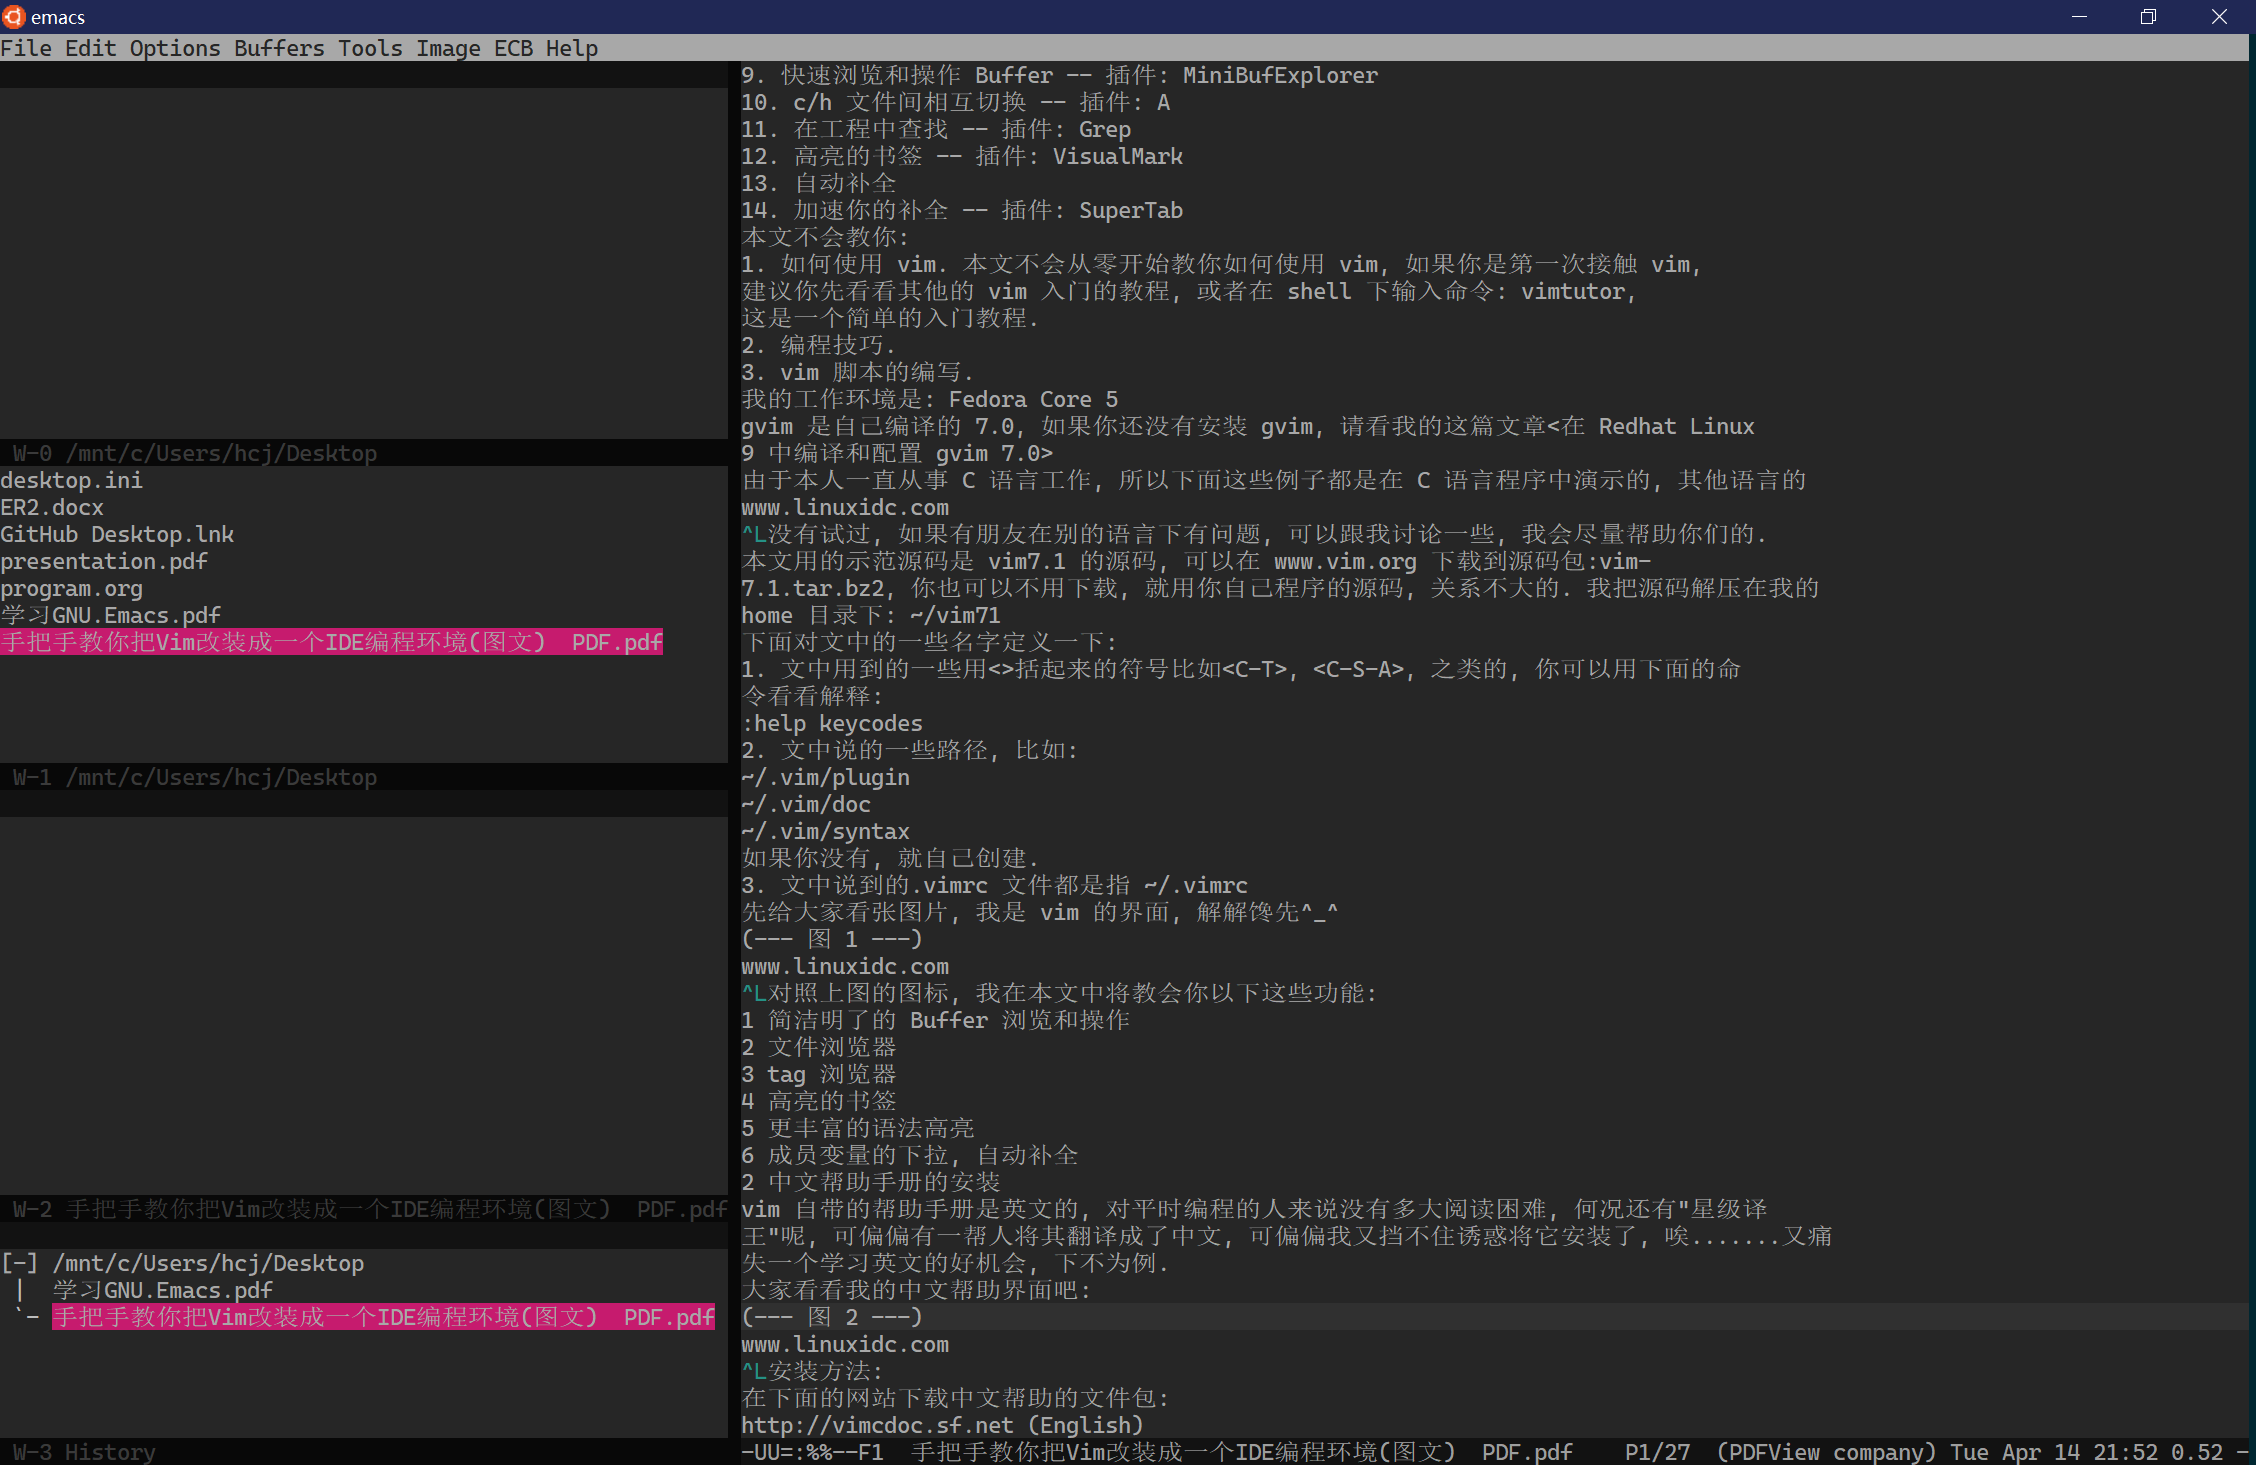Click the W-2 window mode line
This screenshot has width=2256, height=1465.
tap(364, 1209)
